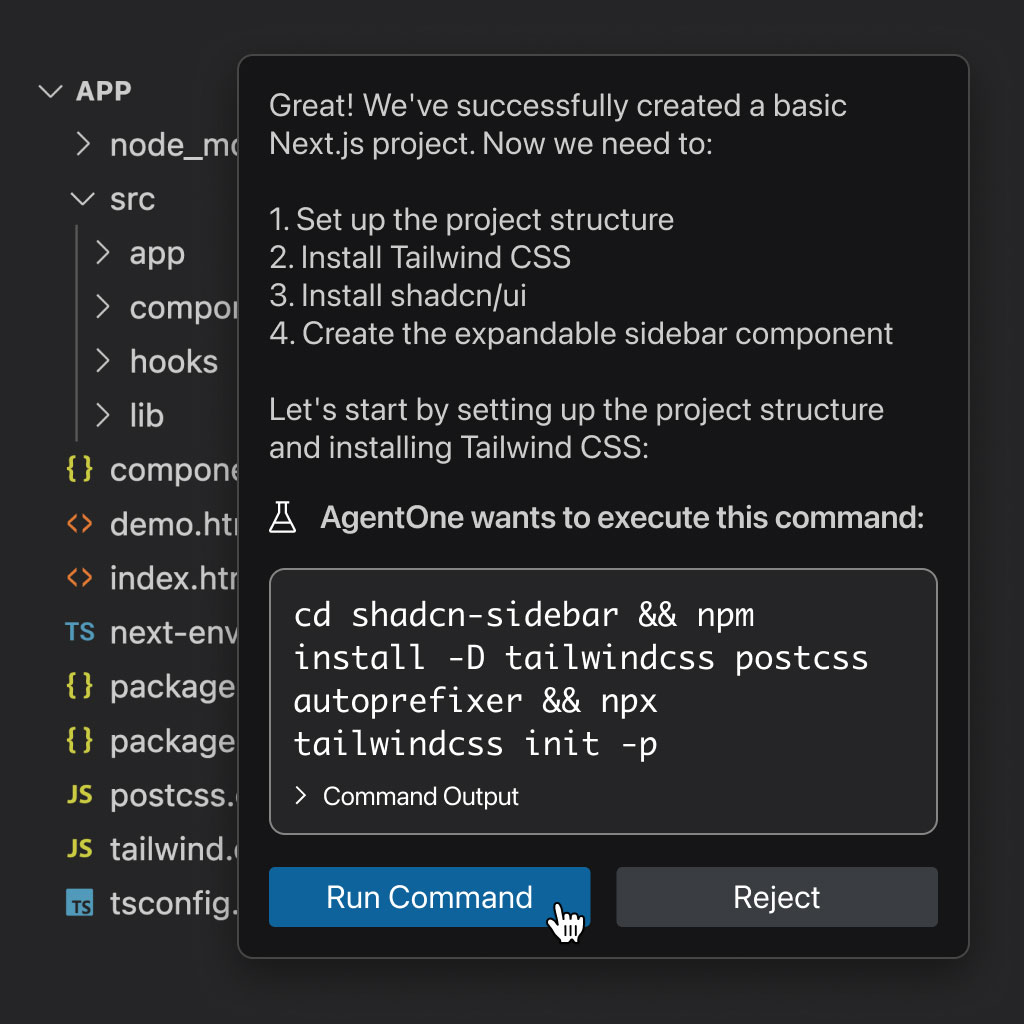Click "AgentOne wants to execute this command:" text
1024x1024 pixels.
pos(622,517)
